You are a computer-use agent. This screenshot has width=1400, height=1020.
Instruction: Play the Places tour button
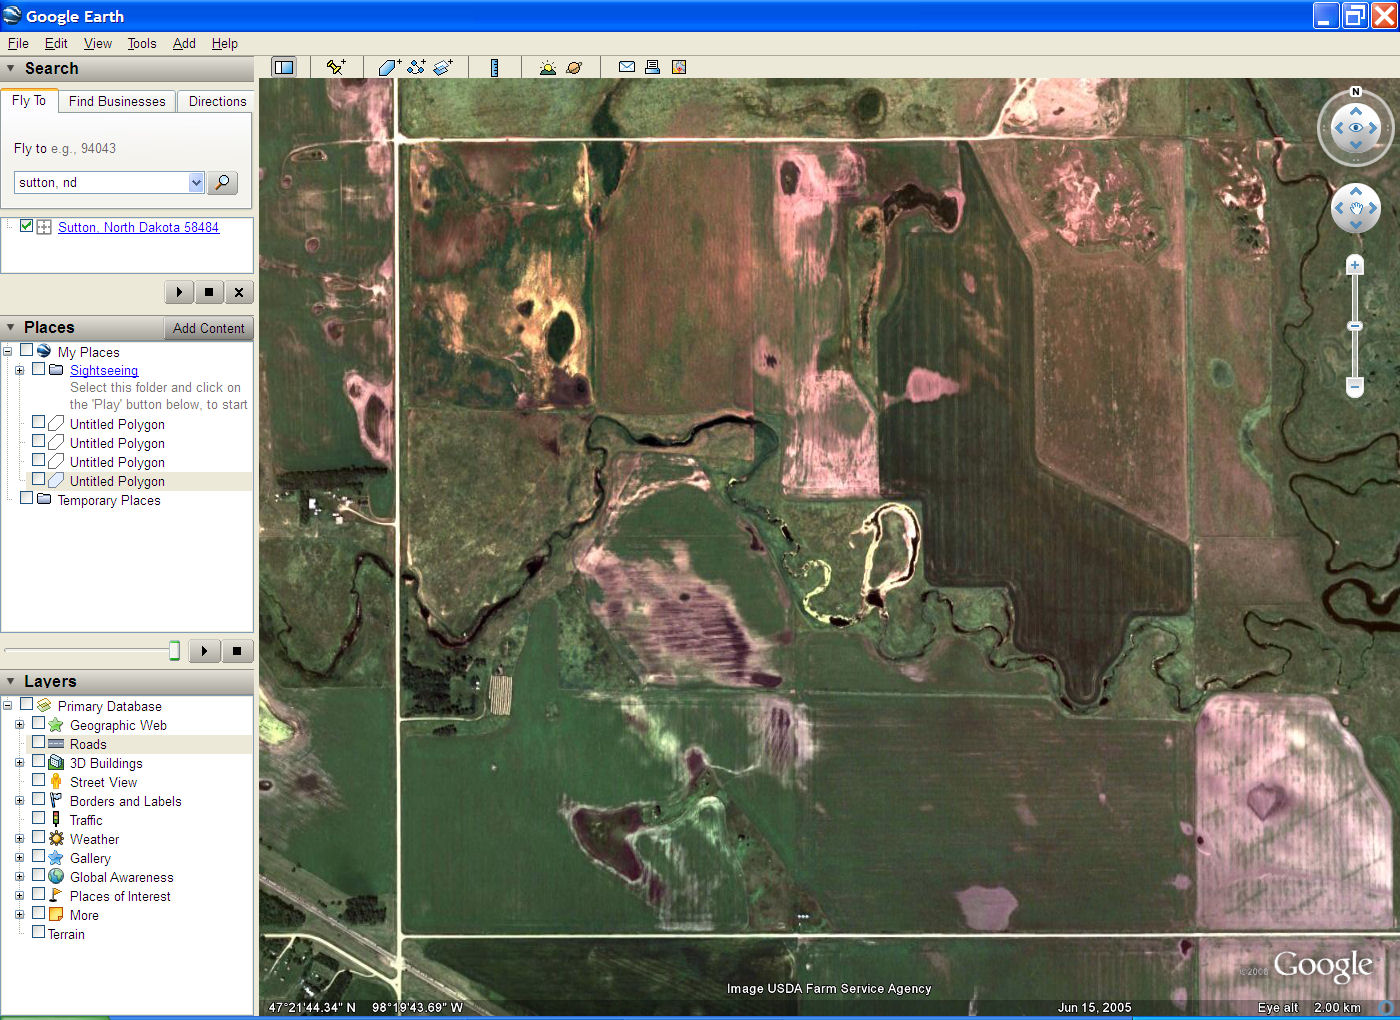tap(204, 651)
